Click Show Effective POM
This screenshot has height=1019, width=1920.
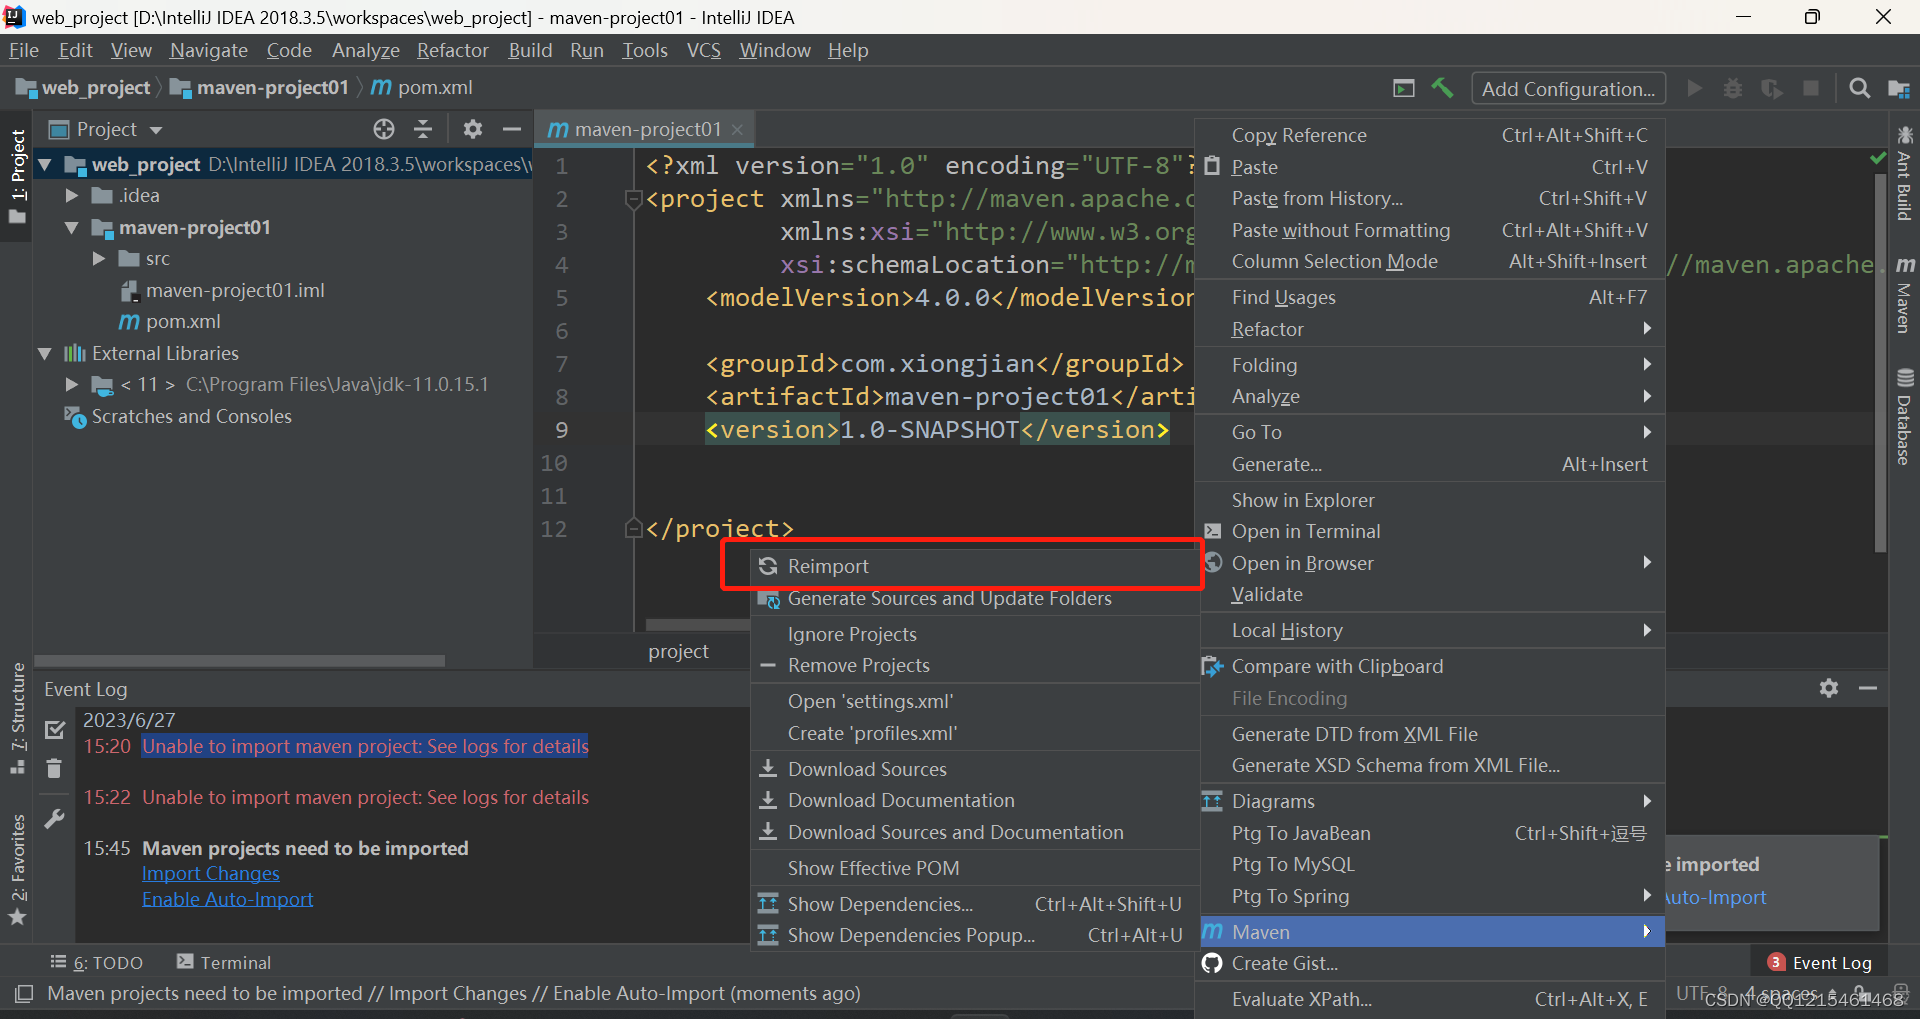pyautogui.click(x=976, y=868)
